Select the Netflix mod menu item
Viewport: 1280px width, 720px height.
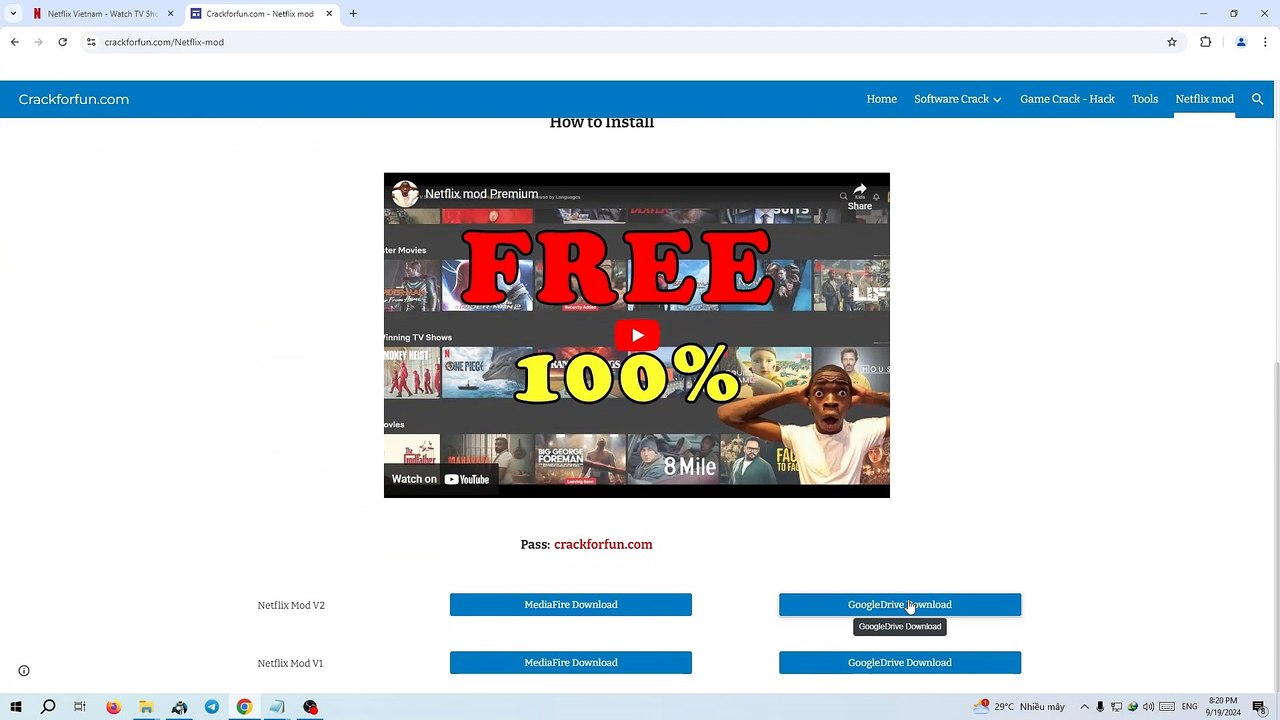pyautogui.click(x=1204, y=99)
